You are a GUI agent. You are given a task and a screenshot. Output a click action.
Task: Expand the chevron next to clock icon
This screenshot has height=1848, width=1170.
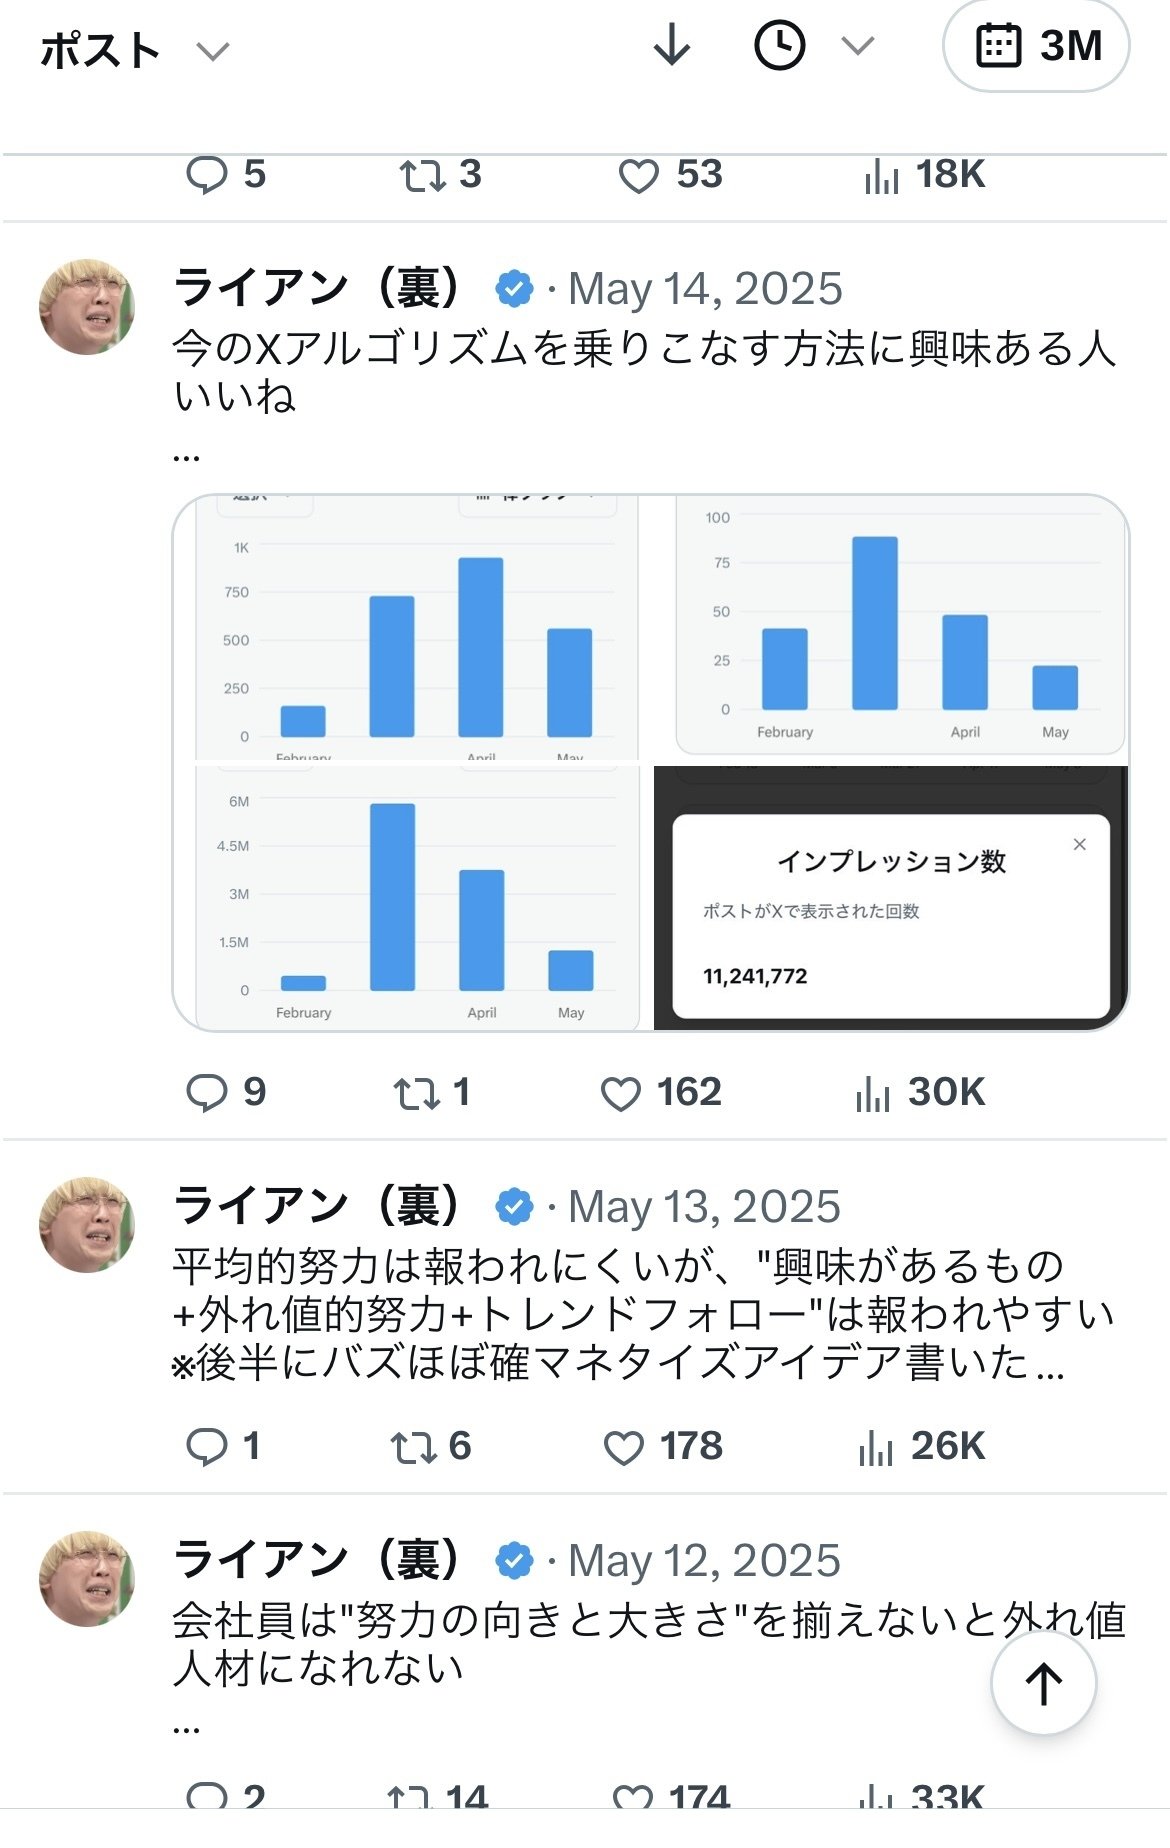(858, 46)
